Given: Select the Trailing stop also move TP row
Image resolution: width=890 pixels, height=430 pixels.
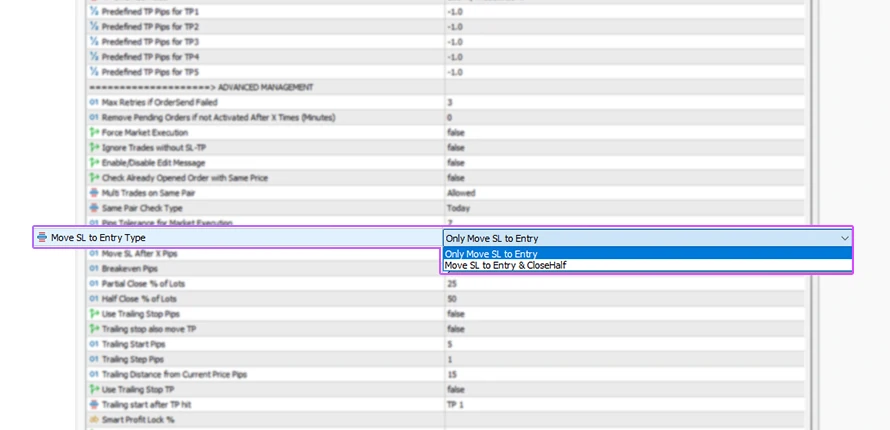Looking at the screenshot, I should point(148,329).
